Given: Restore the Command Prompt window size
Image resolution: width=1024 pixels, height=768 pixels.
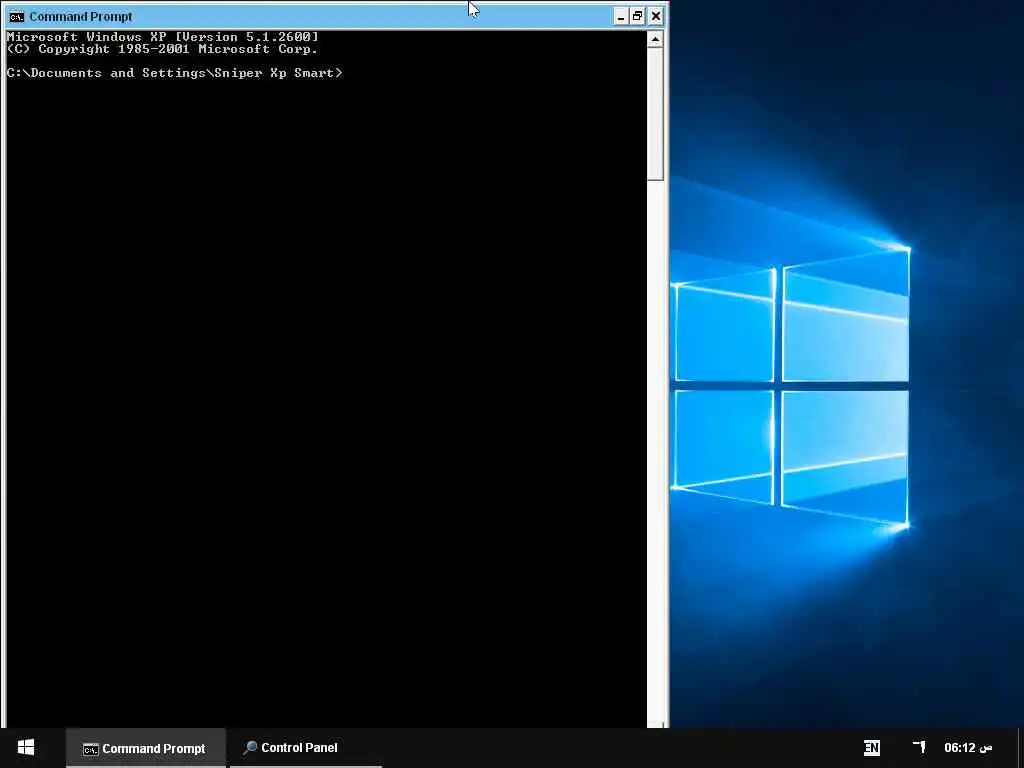Looking at the screenshot, I should tap(637, 17).
